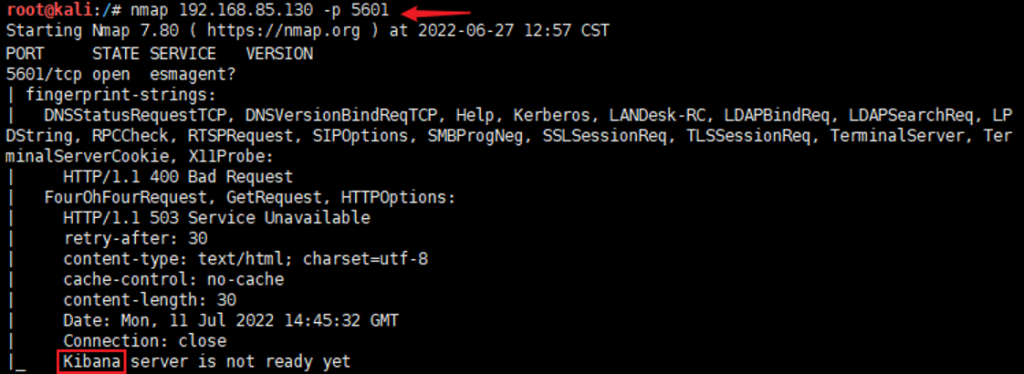Click the cache-control: no-cache line
This screenshot has height=374, width=1024.
(174, 279)
